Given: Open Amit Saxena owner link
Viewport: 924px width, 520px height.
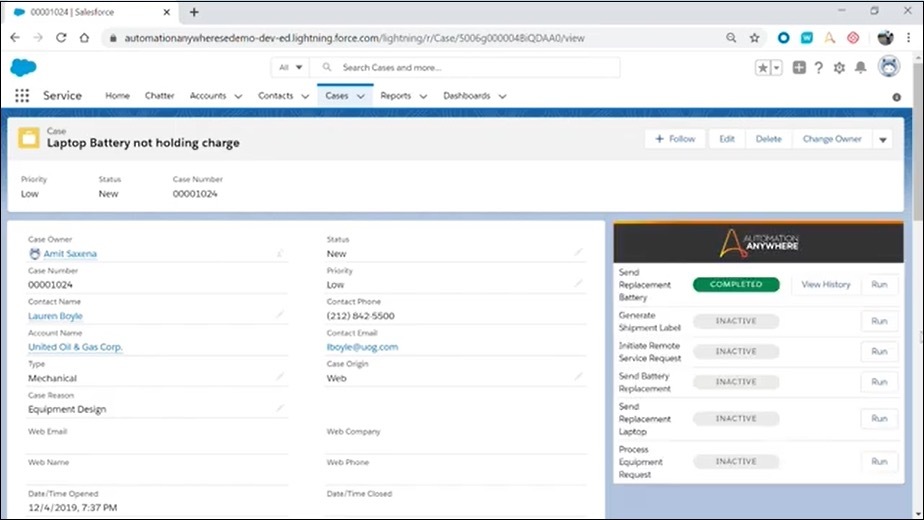Looking at the screenshot, I should [70, 254].
